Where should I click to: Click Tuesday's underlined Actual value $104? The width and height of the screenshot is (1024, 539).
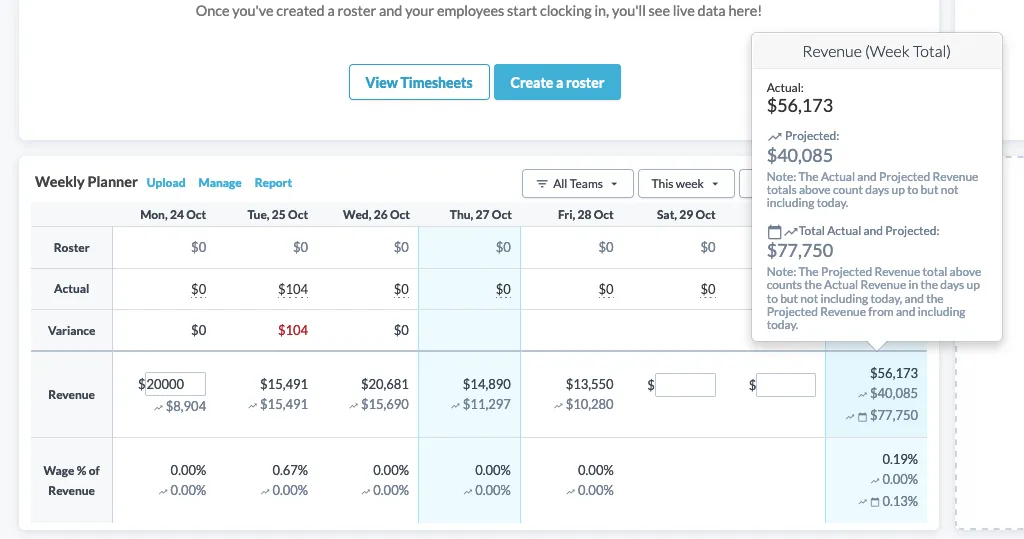pyautogui.click(x=293, y=289)
